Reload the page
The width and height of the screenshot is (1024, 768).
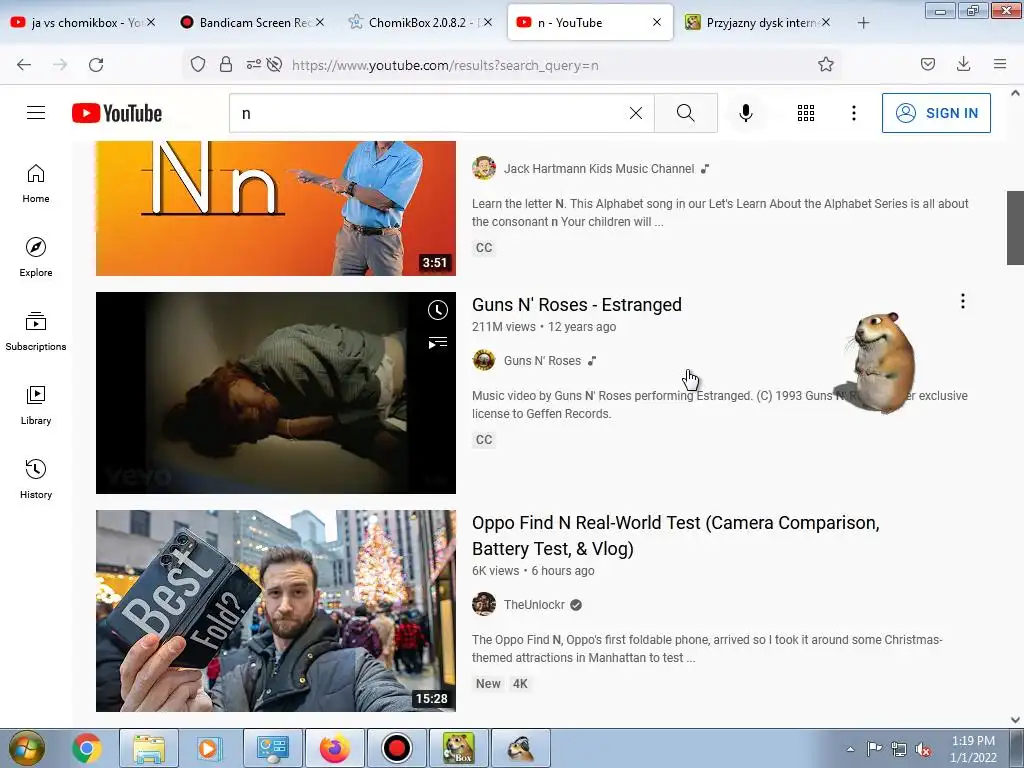pos(96,65)
